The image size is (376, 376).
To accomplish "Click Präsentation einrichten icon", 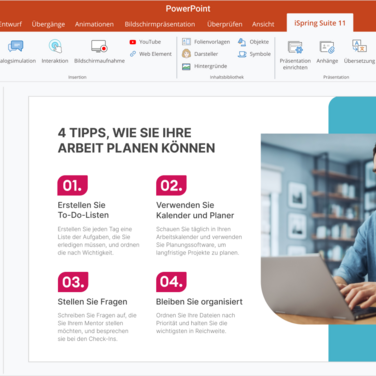I will click(x=295, y=47).
